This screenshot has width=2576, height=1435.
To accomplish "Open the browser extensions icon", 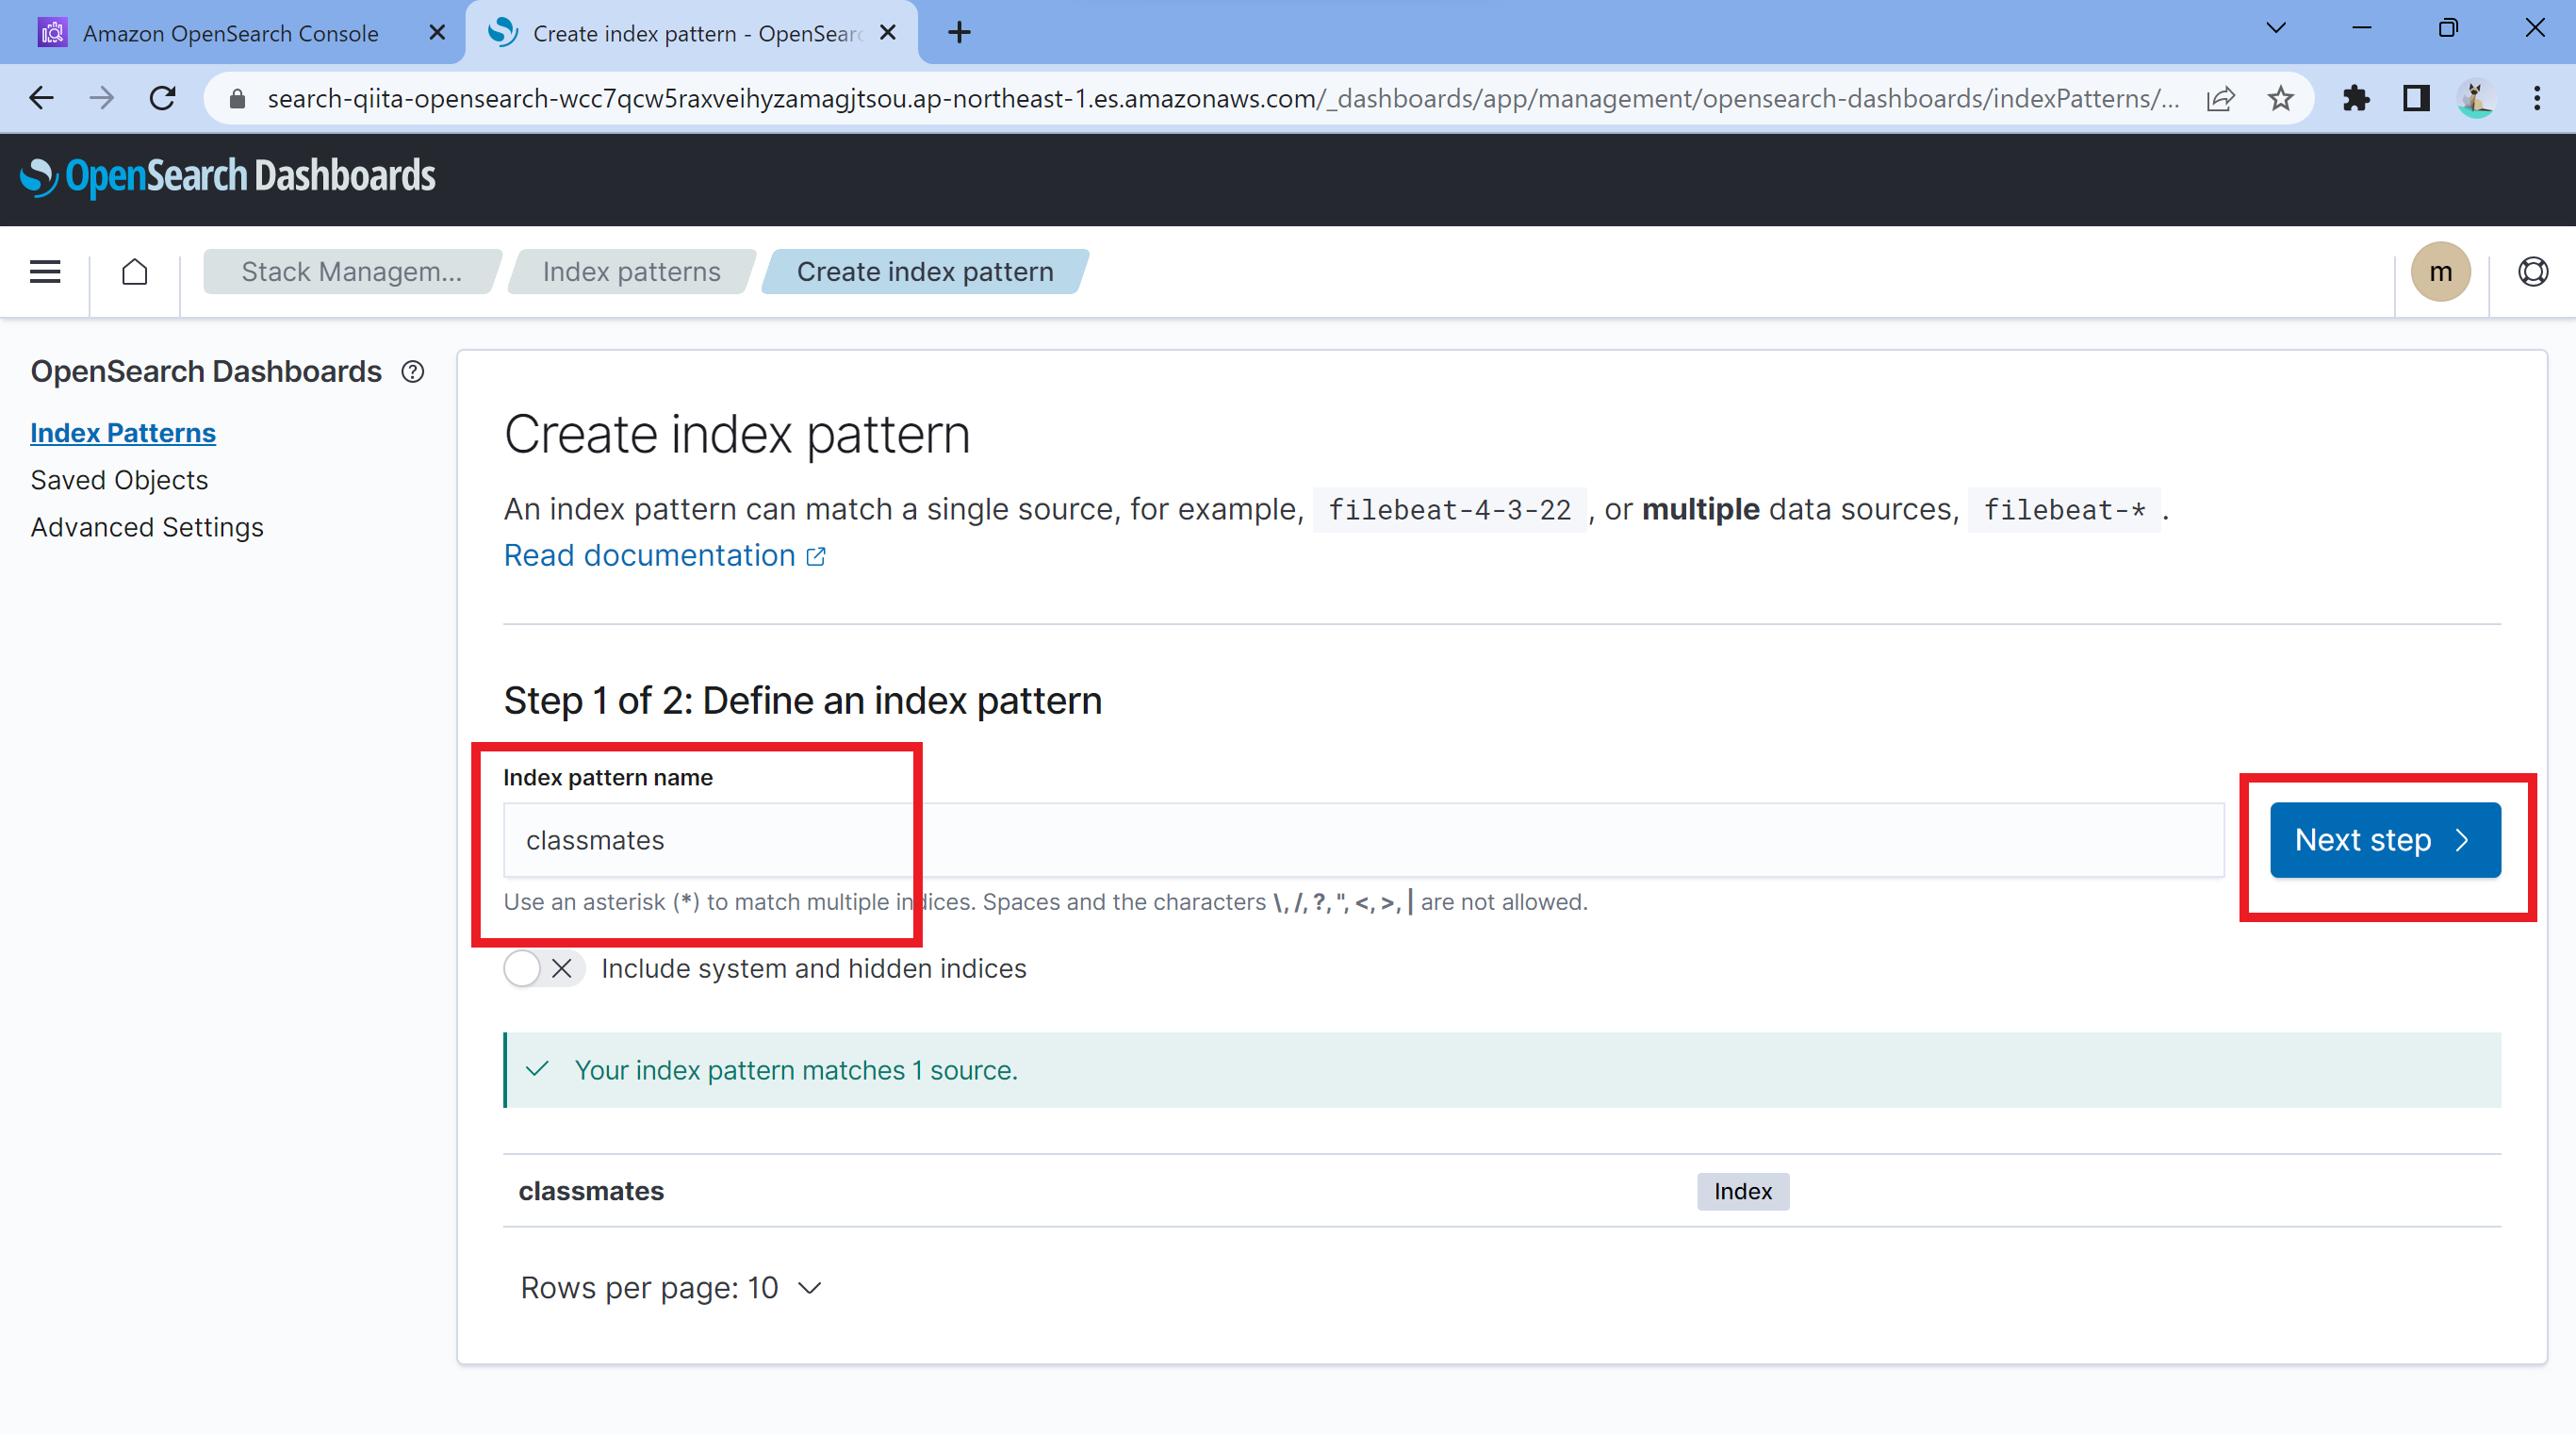I will (x=2356, y=98).
